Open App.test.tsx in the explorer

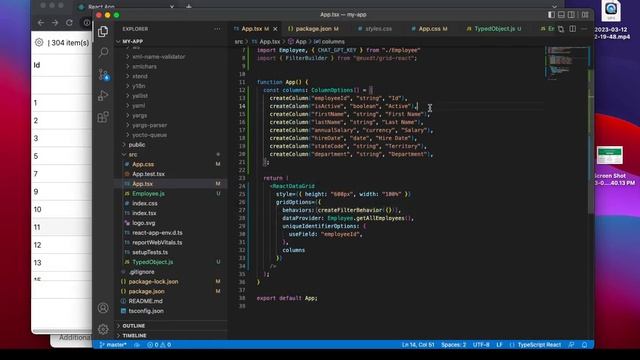tap(148, 174)
